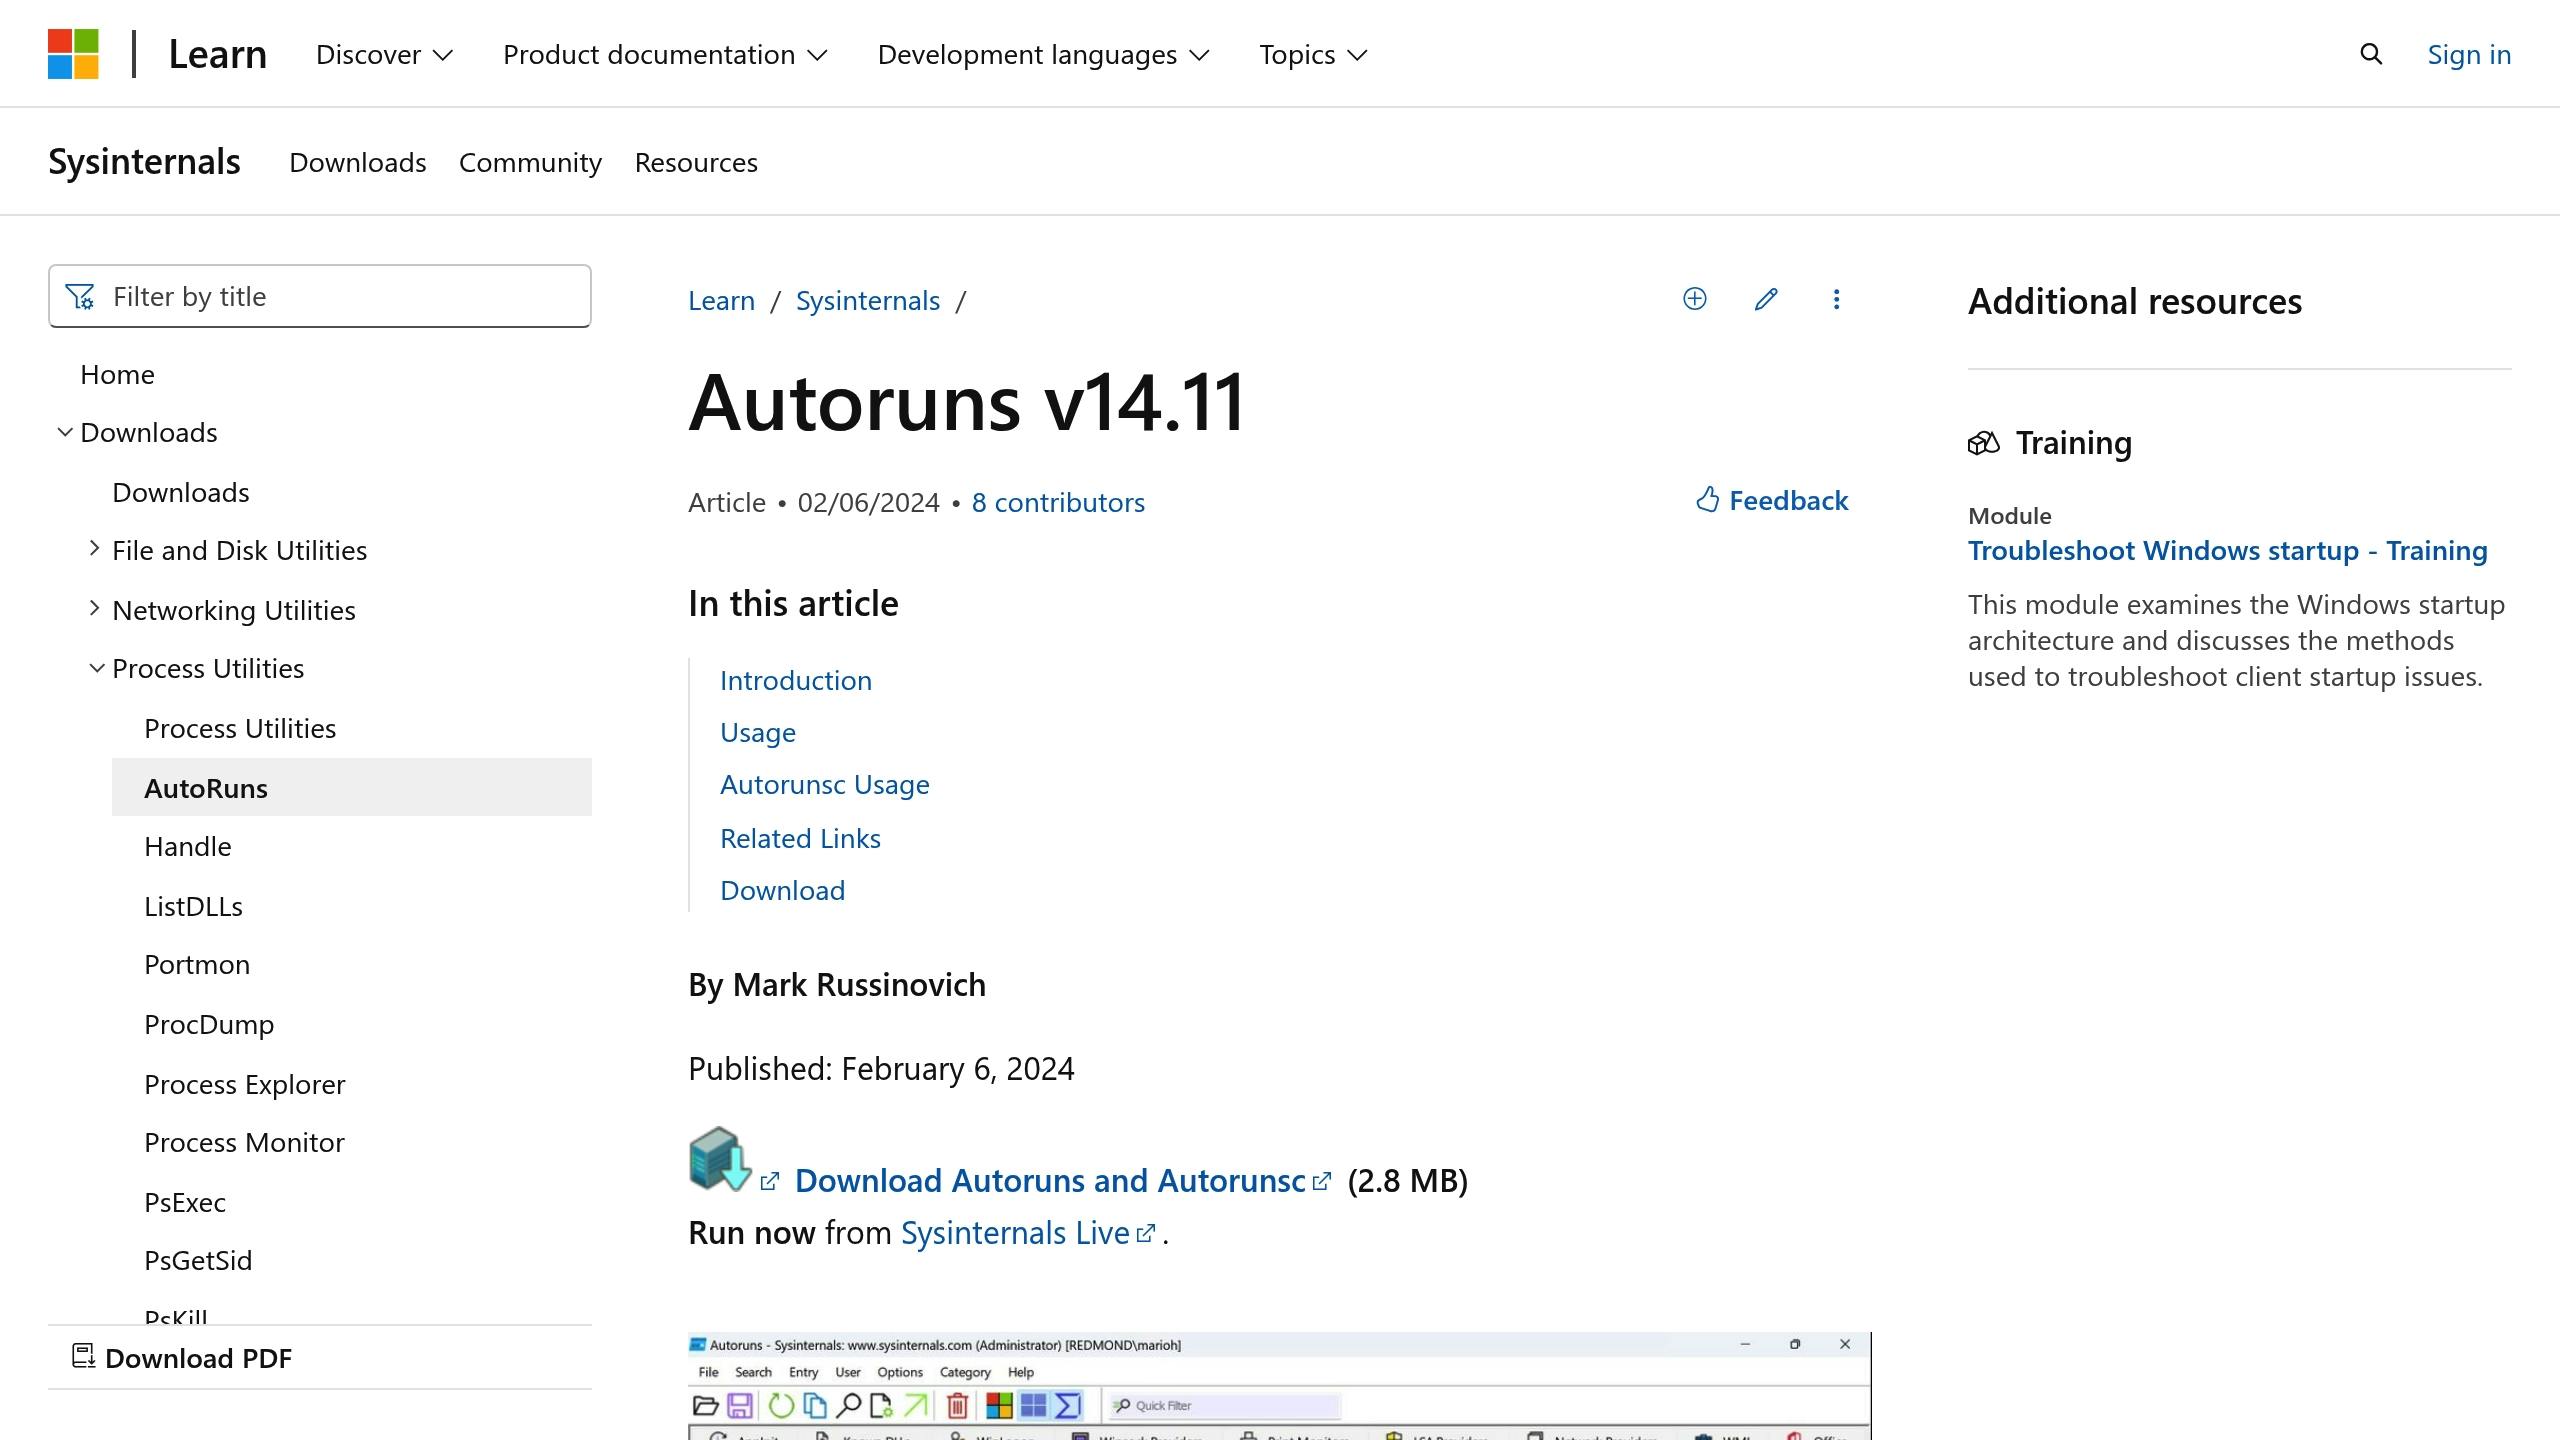Viewport: 2560px width, 1440px height.
Task: Click the Learn brand link
Action: pos(218,54)
